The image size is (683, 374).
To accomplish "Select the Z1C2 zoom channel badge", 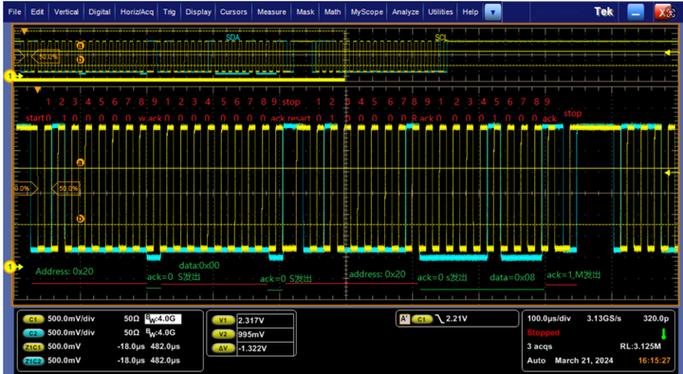I will point(33,361).
